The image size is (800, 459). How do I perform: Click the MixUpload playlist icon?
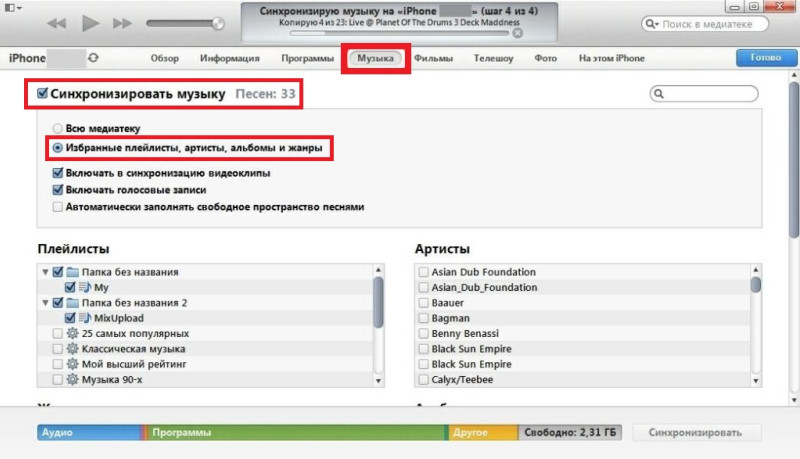tap(85, 318)
